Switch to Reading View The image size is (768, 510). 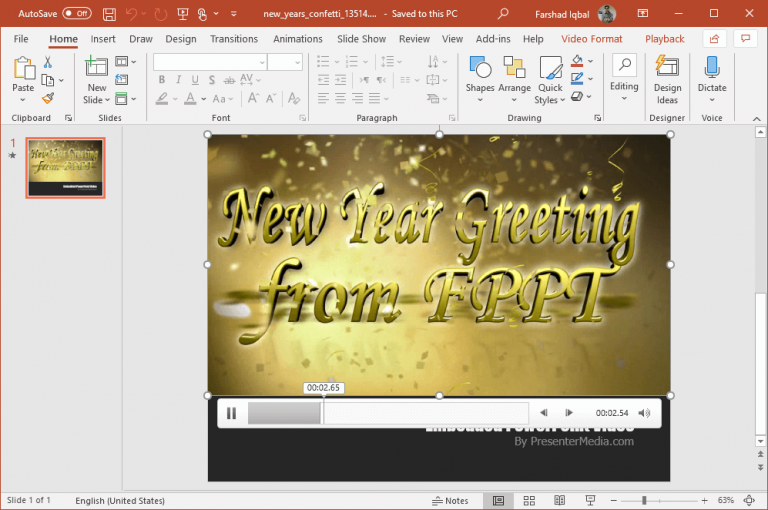tap(559, 501)
